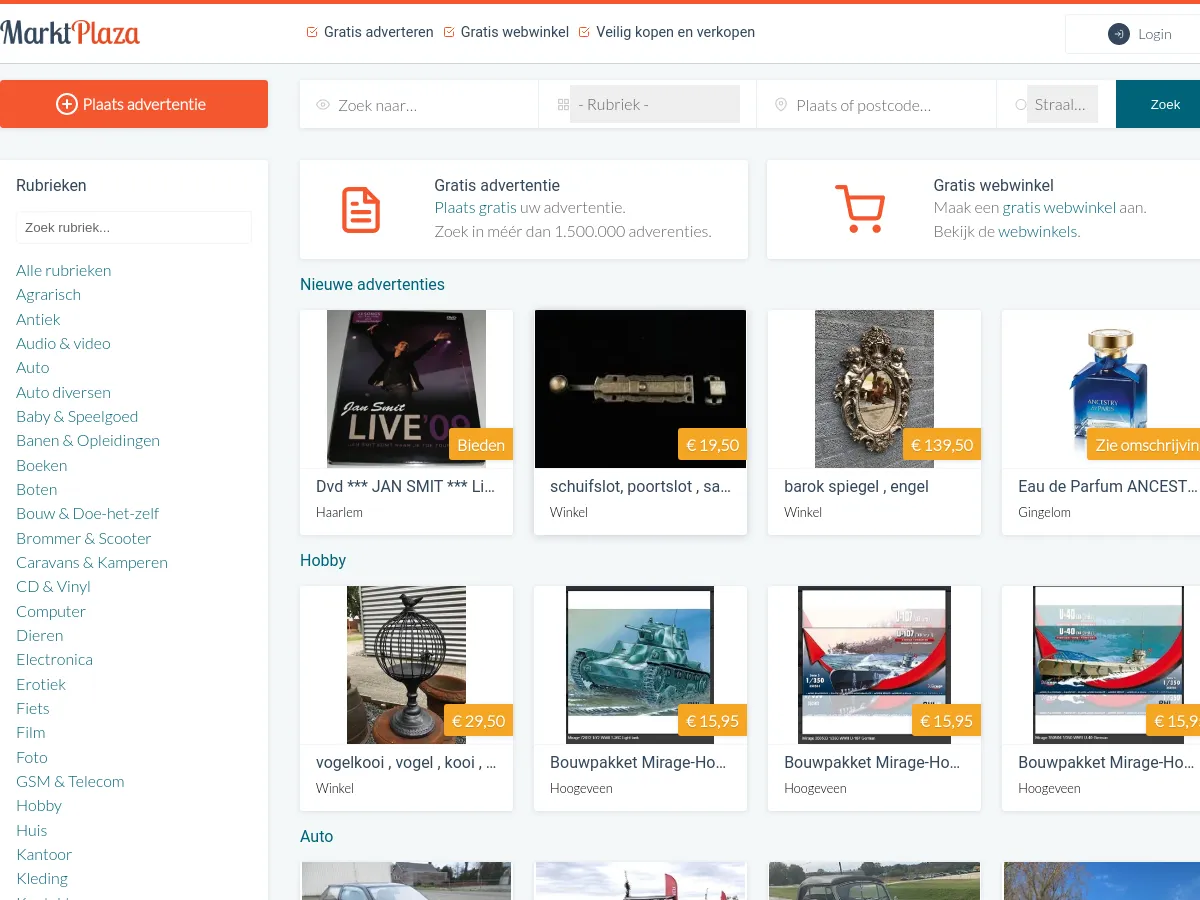
Task: Click the Gratis webwinkel checkmark
Action: pyautogui.click(x=449, y=32)
